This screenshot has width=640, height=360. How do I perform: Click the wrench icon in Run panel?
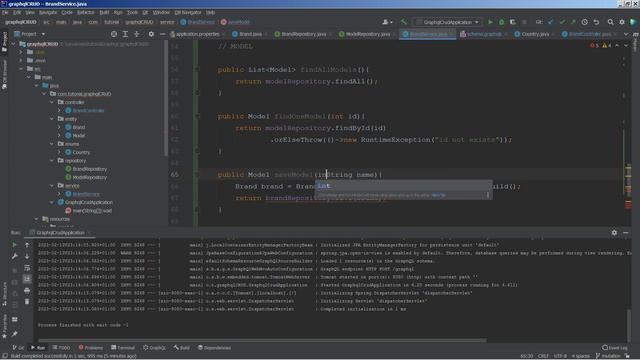(x=15, y=256)
